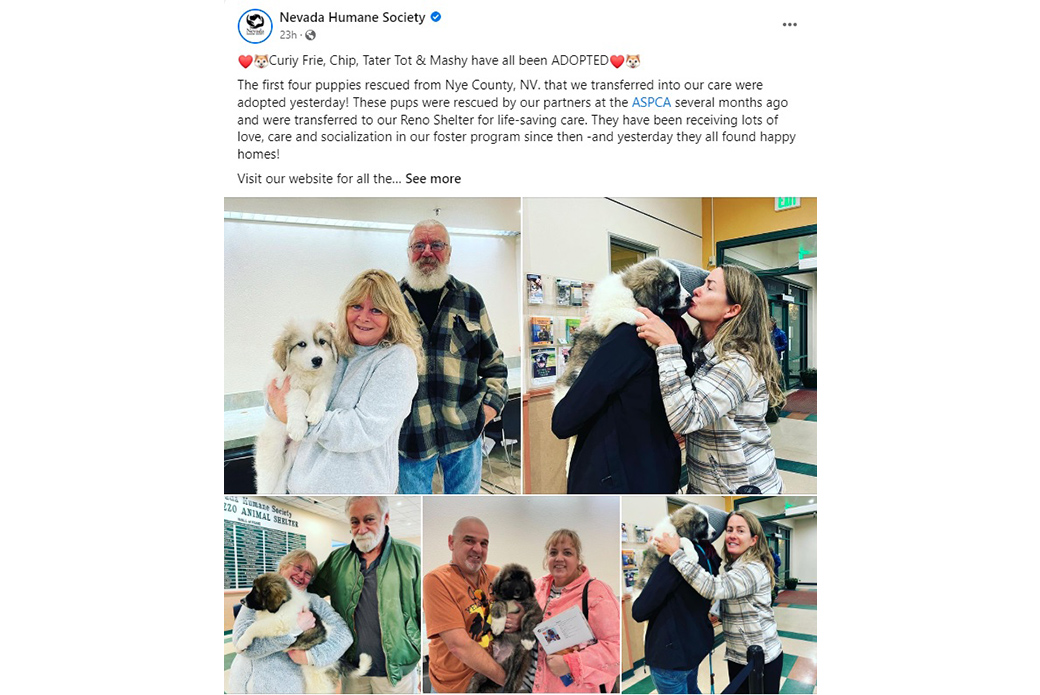Click the paragraph about Nye County puppies

(x=517, y=119)
